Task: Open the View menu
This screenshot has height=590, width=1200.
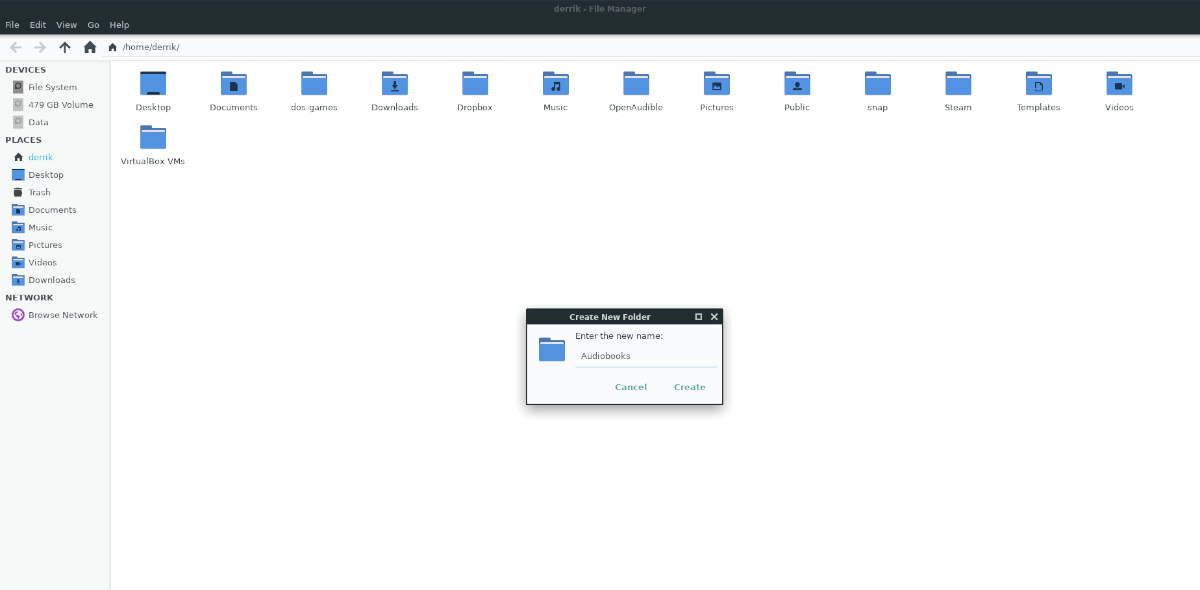Action: point(67,24)
